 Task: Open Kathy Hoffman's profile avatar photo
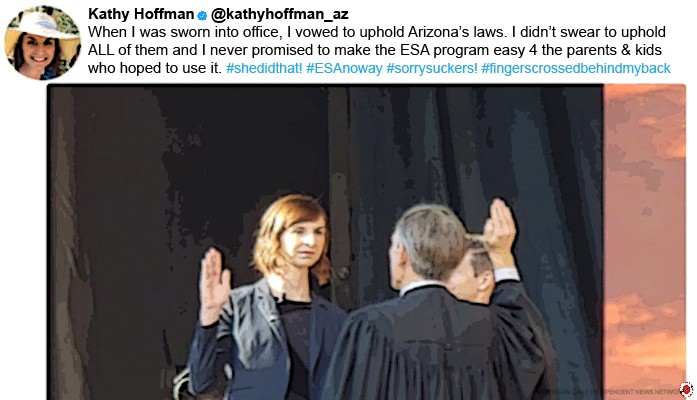[x=43, y=43]
